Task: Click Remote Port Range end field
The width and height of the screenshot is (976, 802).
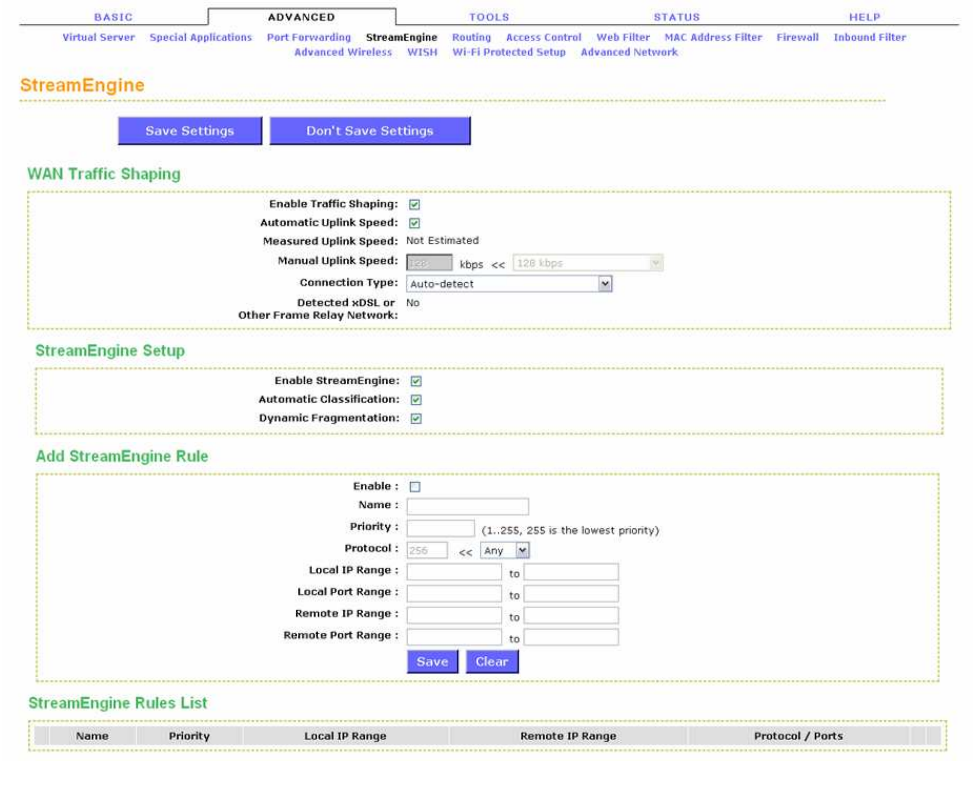Action: (x=571, y=637)
